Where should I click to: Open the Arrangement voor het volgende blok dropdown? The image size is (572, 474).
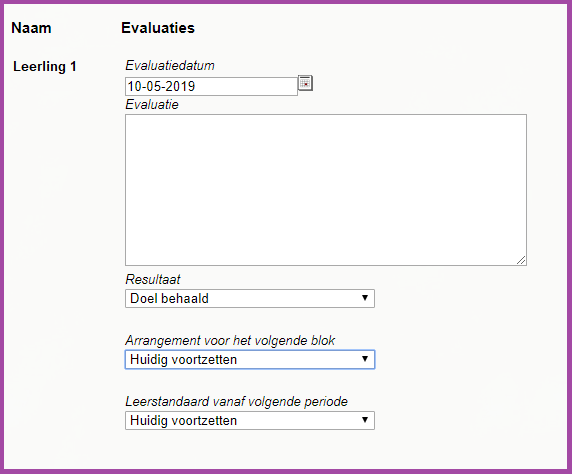[250, 359]
